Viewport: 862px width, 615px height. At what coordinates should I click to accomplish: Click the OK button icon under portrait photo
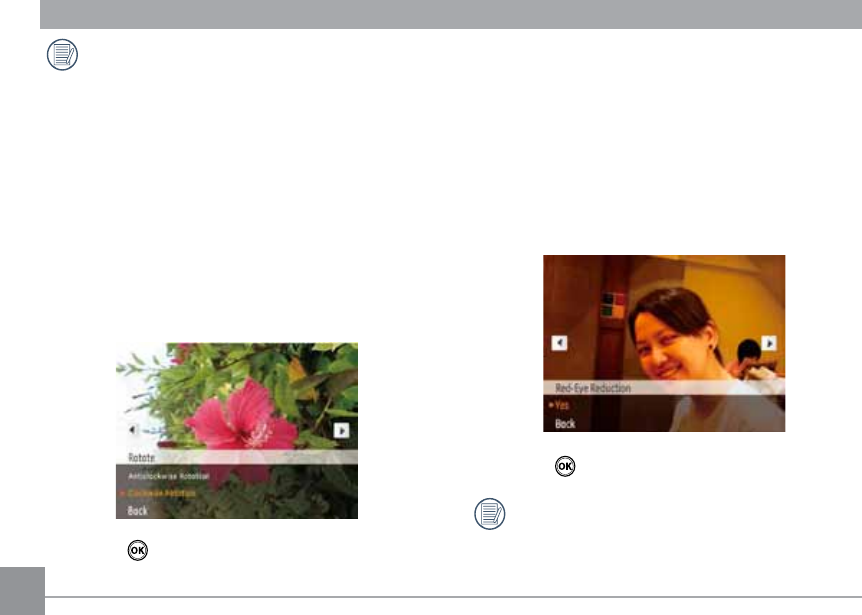point(565,466)
